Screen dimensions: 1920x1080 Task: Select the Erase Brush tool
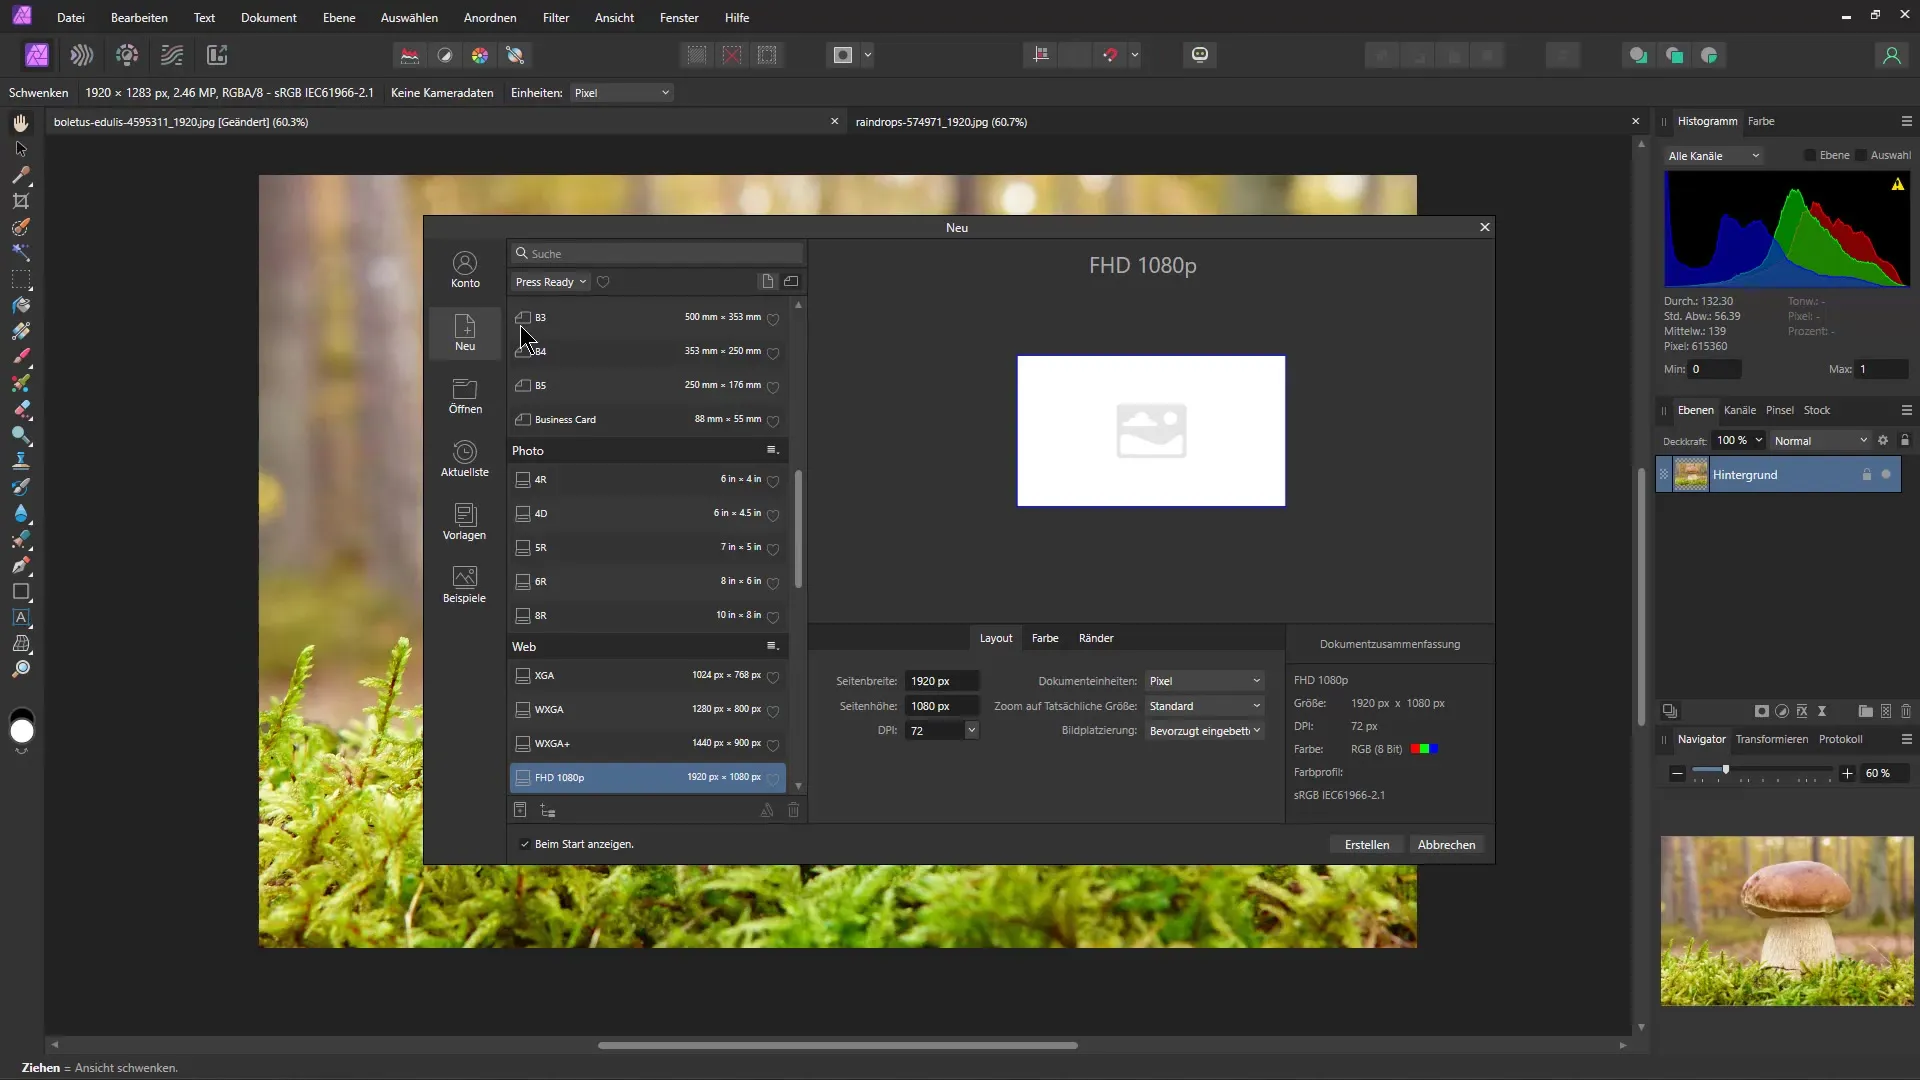21,409
